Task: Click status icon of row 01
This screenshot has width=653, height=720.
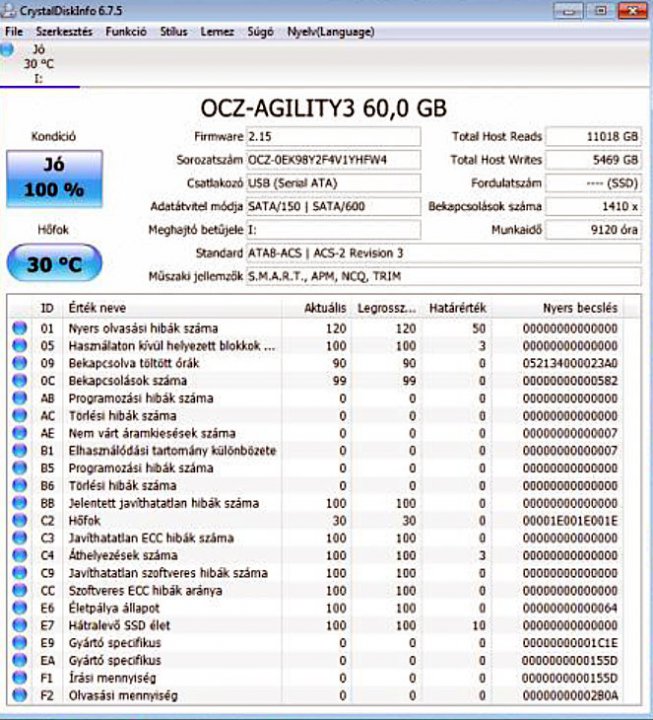Action: click(19, 328)
